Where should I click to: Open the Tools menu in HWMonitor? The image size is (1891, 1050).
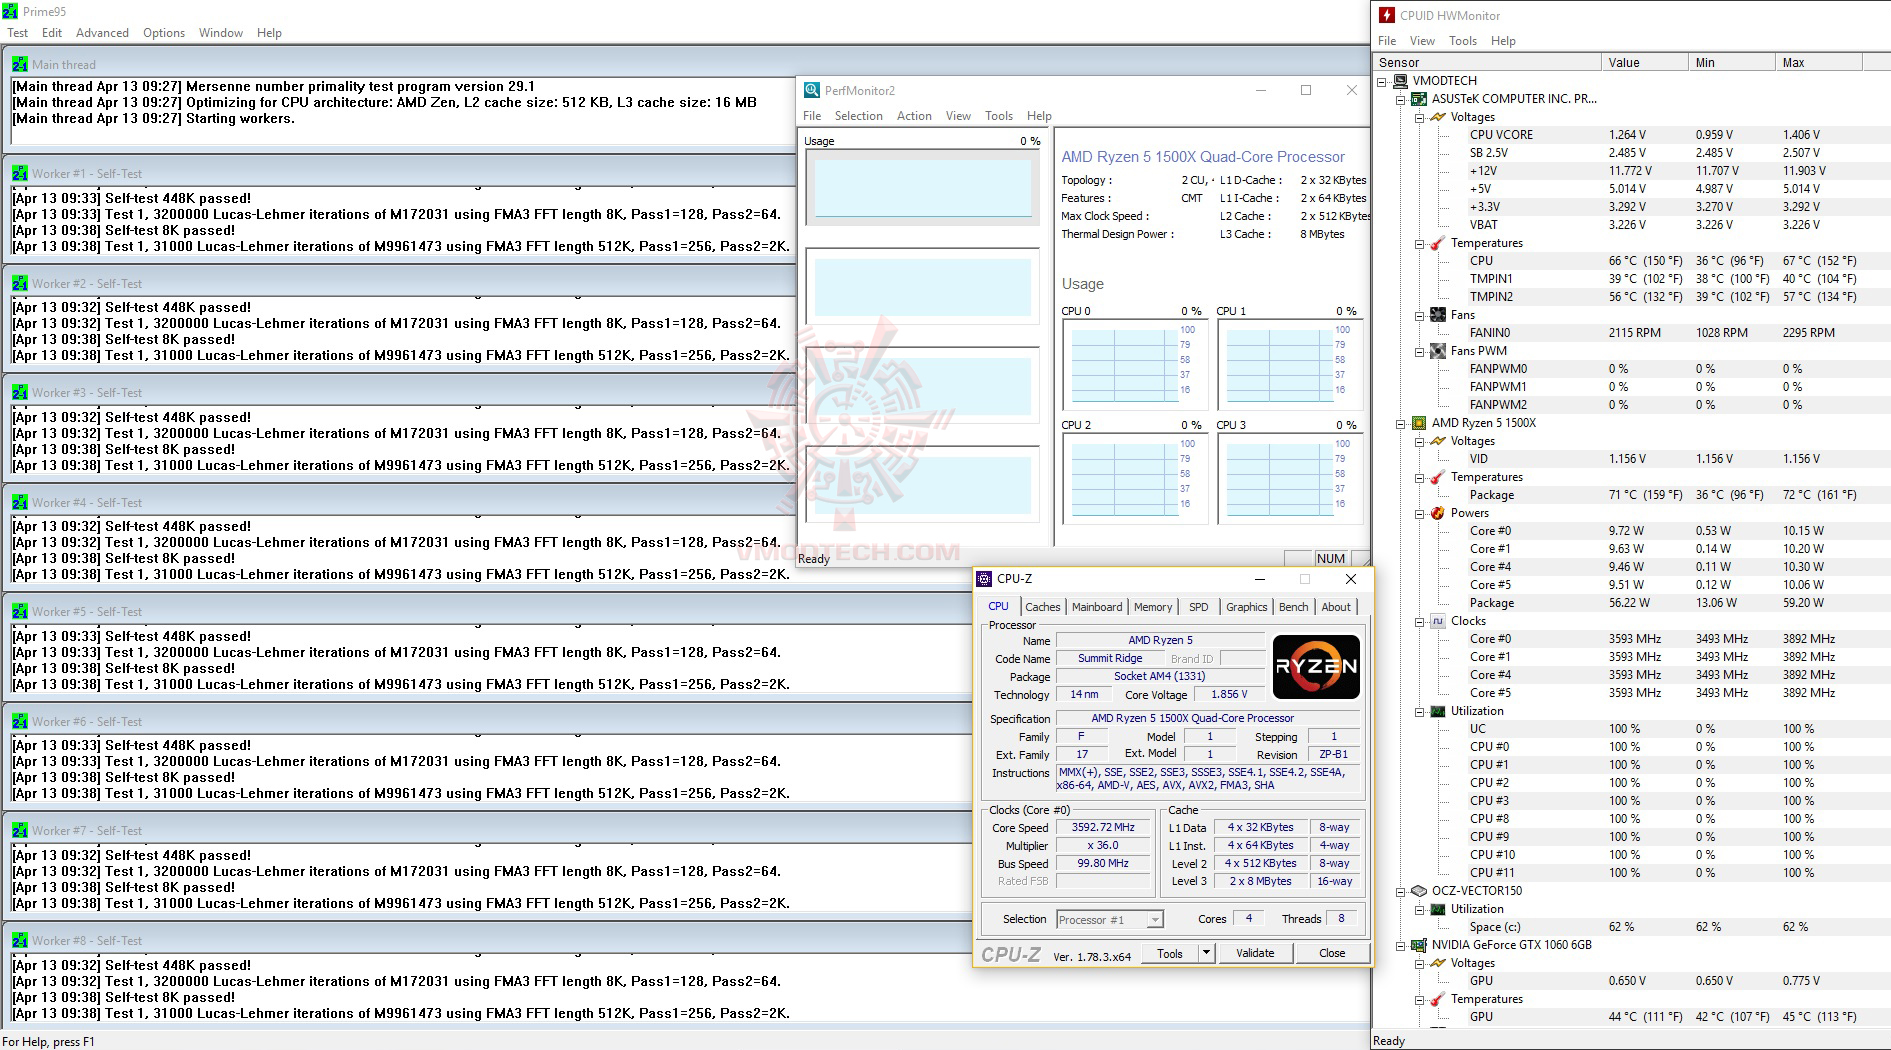(1463, 41)
